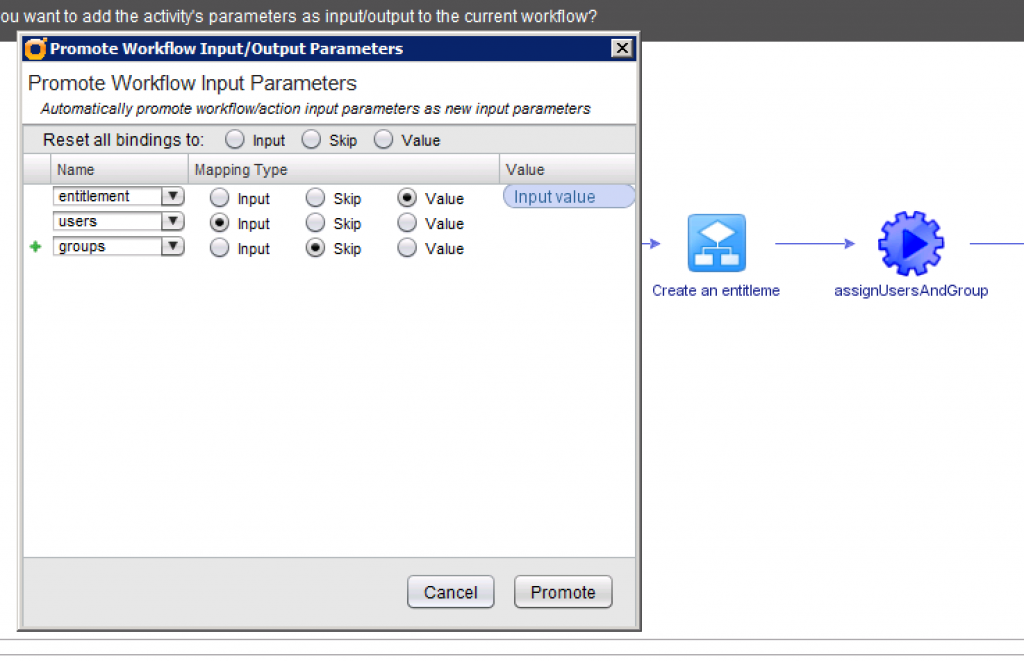
Task: Click the green plus icon beside groups
Action: coord(36,247)
